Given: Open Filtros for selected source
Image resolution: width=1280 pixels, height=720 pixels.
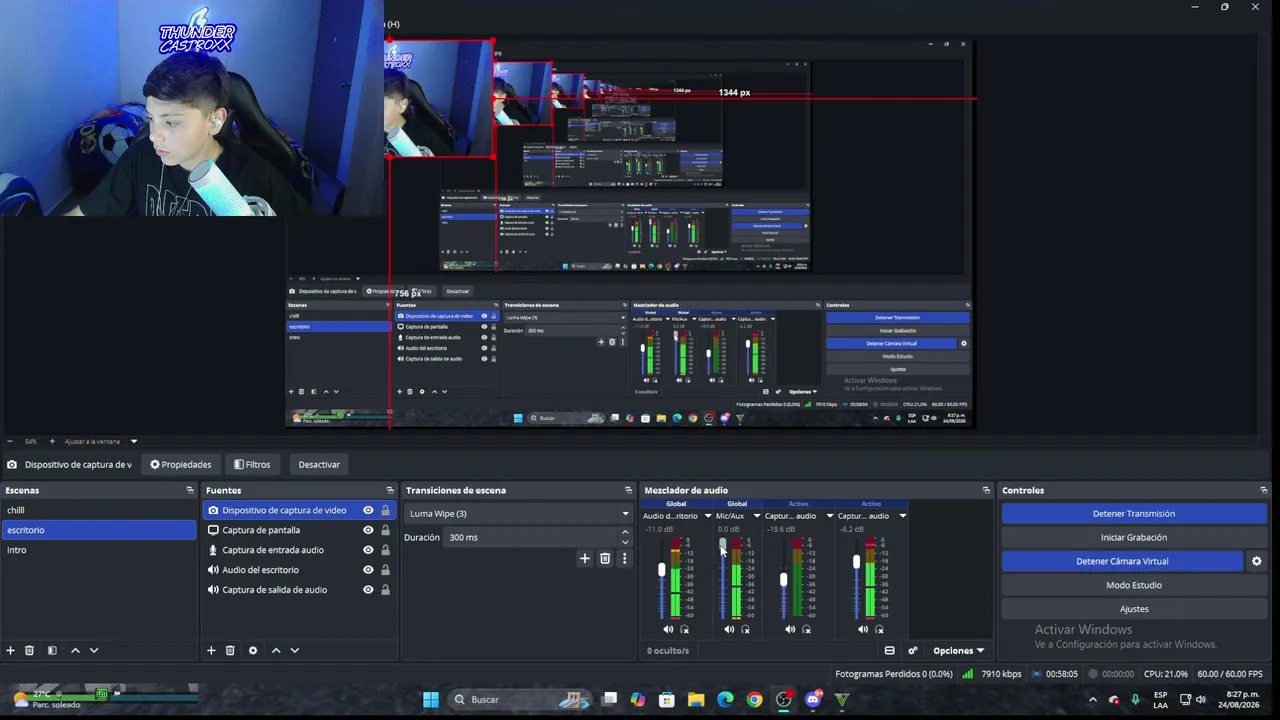Looking at the screenshot, I should 252,464.
